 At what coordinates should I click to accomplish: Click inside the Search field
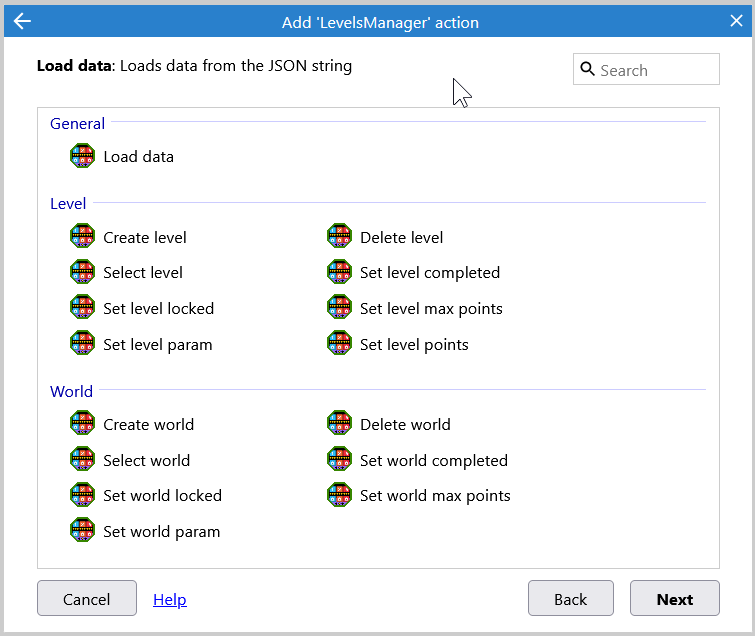click(655, 70)
